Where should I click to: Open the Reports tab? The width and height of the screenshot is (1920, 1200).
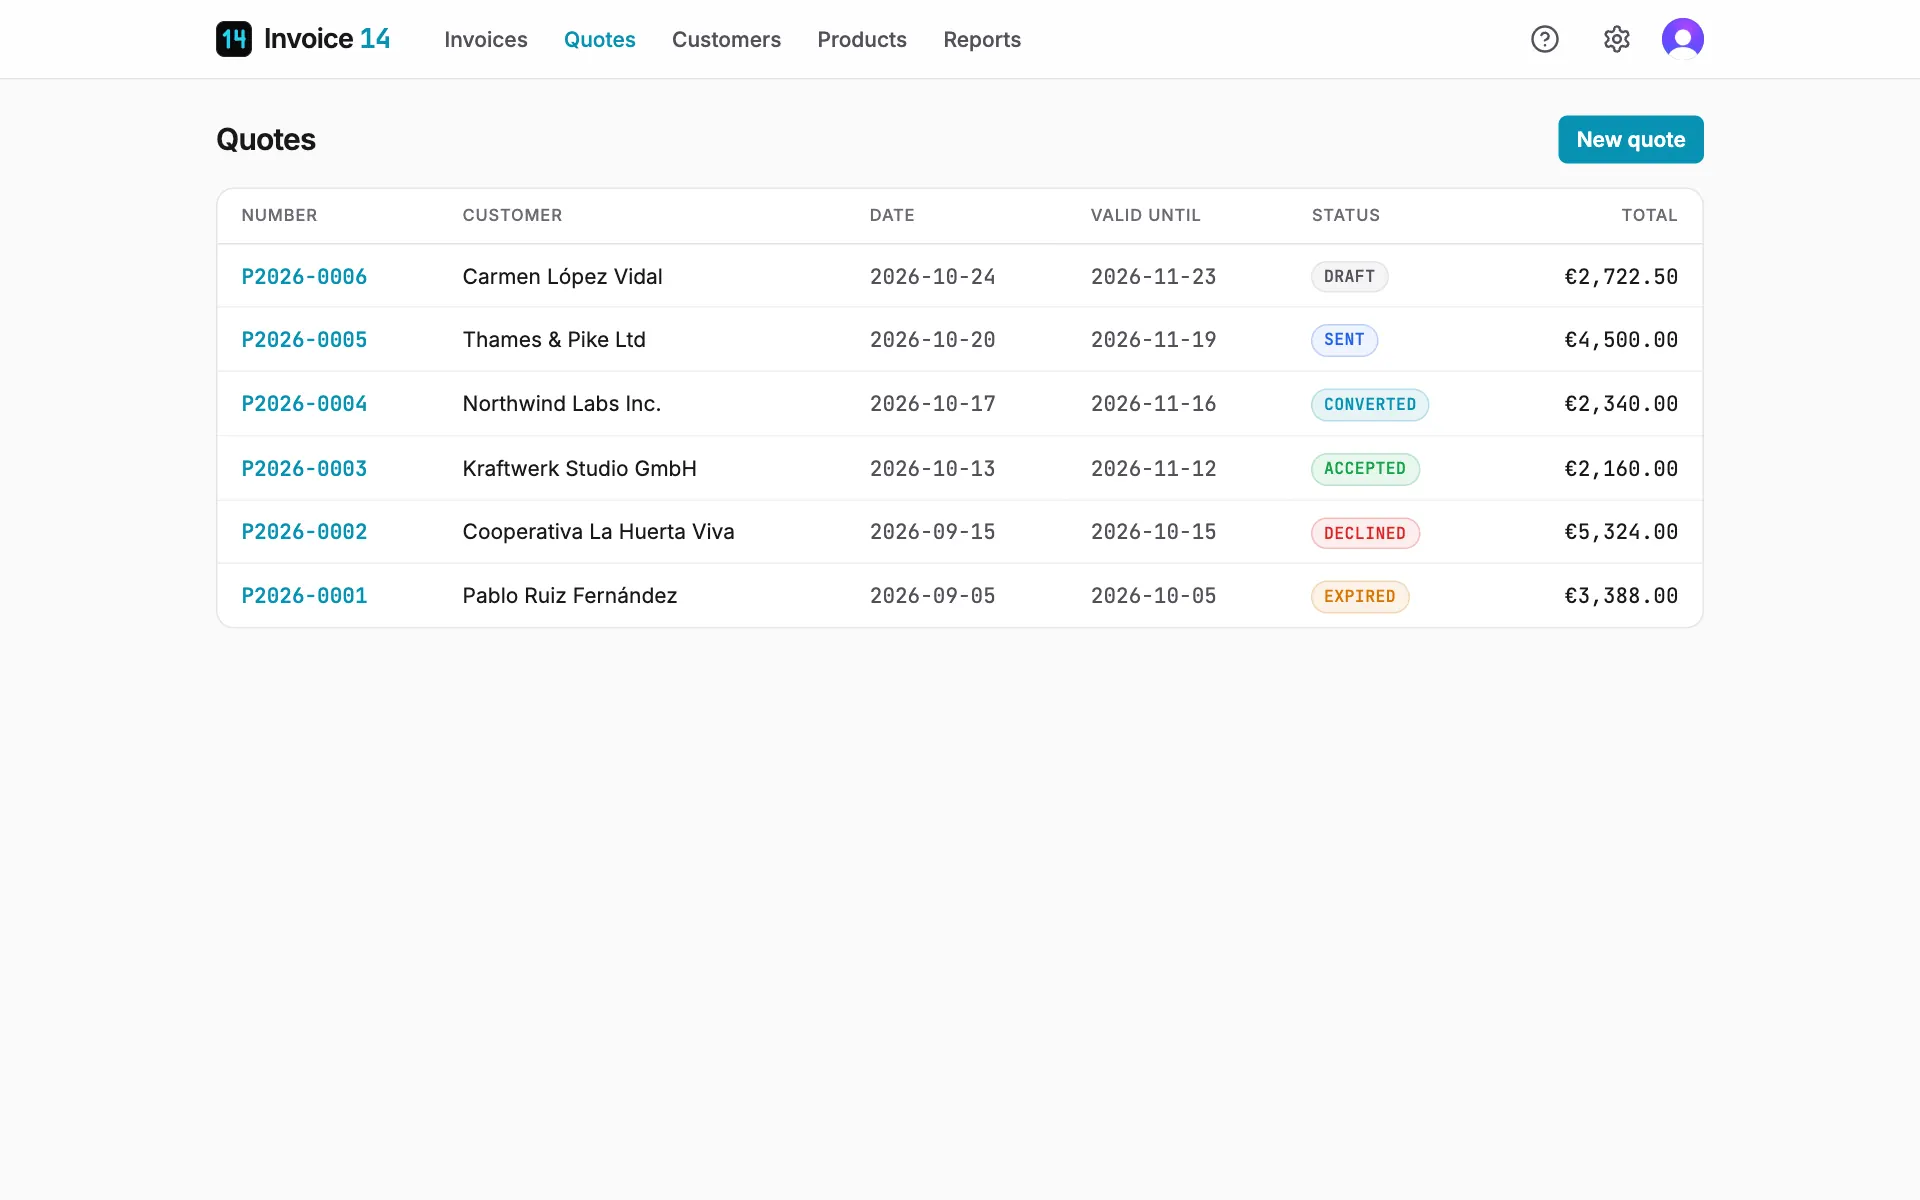982,39
